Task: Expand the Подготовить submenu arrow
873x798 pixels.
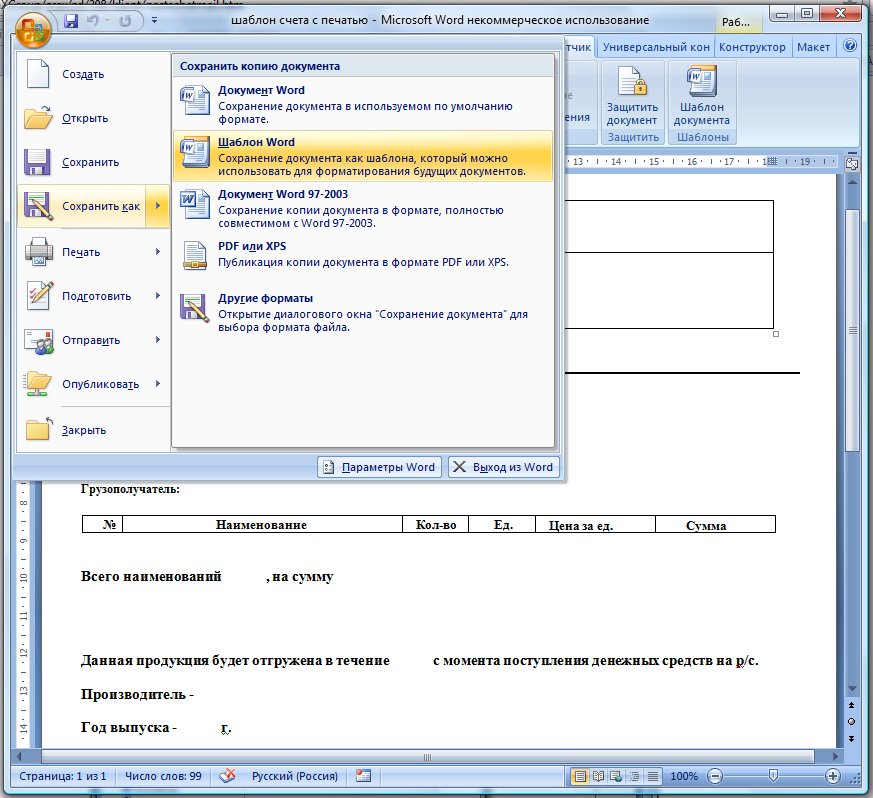Action: click(158, 296)
